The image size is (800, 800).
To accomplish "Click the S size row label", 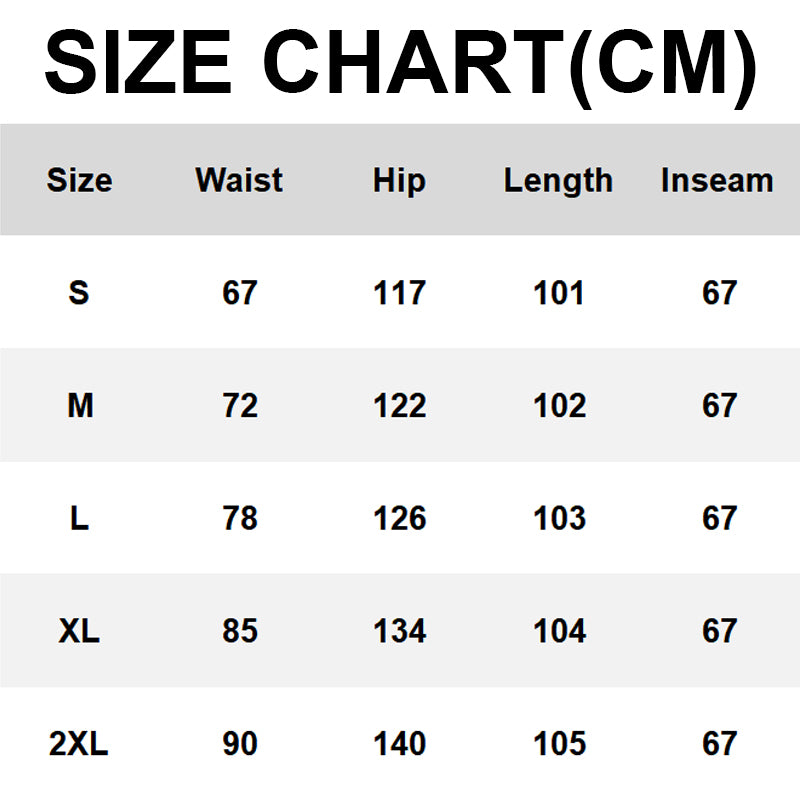I will [x=79, y=293].
